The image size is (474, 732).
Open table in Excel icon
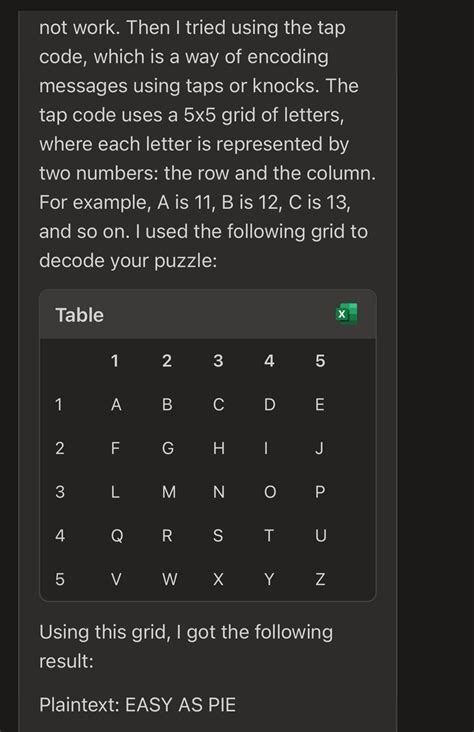[347, 314]
